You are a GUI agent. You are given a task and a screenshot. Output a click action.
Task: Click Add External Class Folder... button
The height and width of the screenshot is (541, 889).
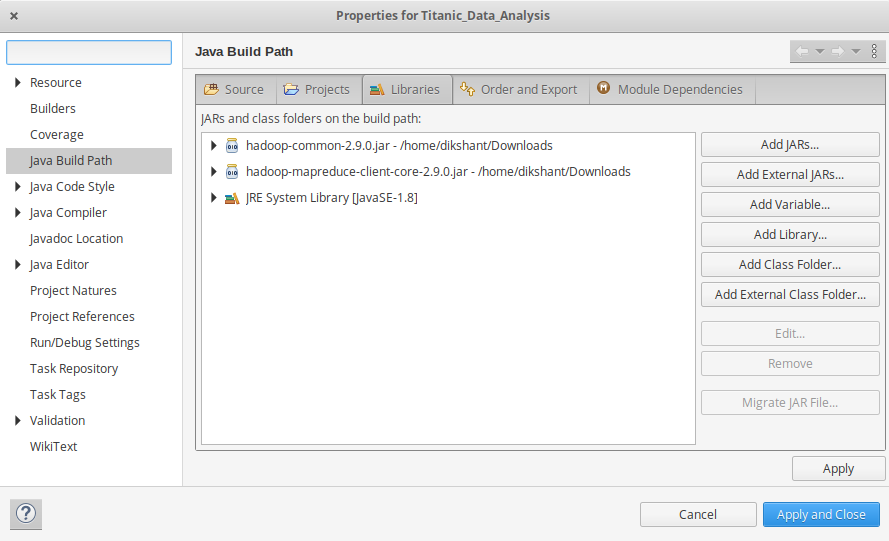(x=790, y=295)
